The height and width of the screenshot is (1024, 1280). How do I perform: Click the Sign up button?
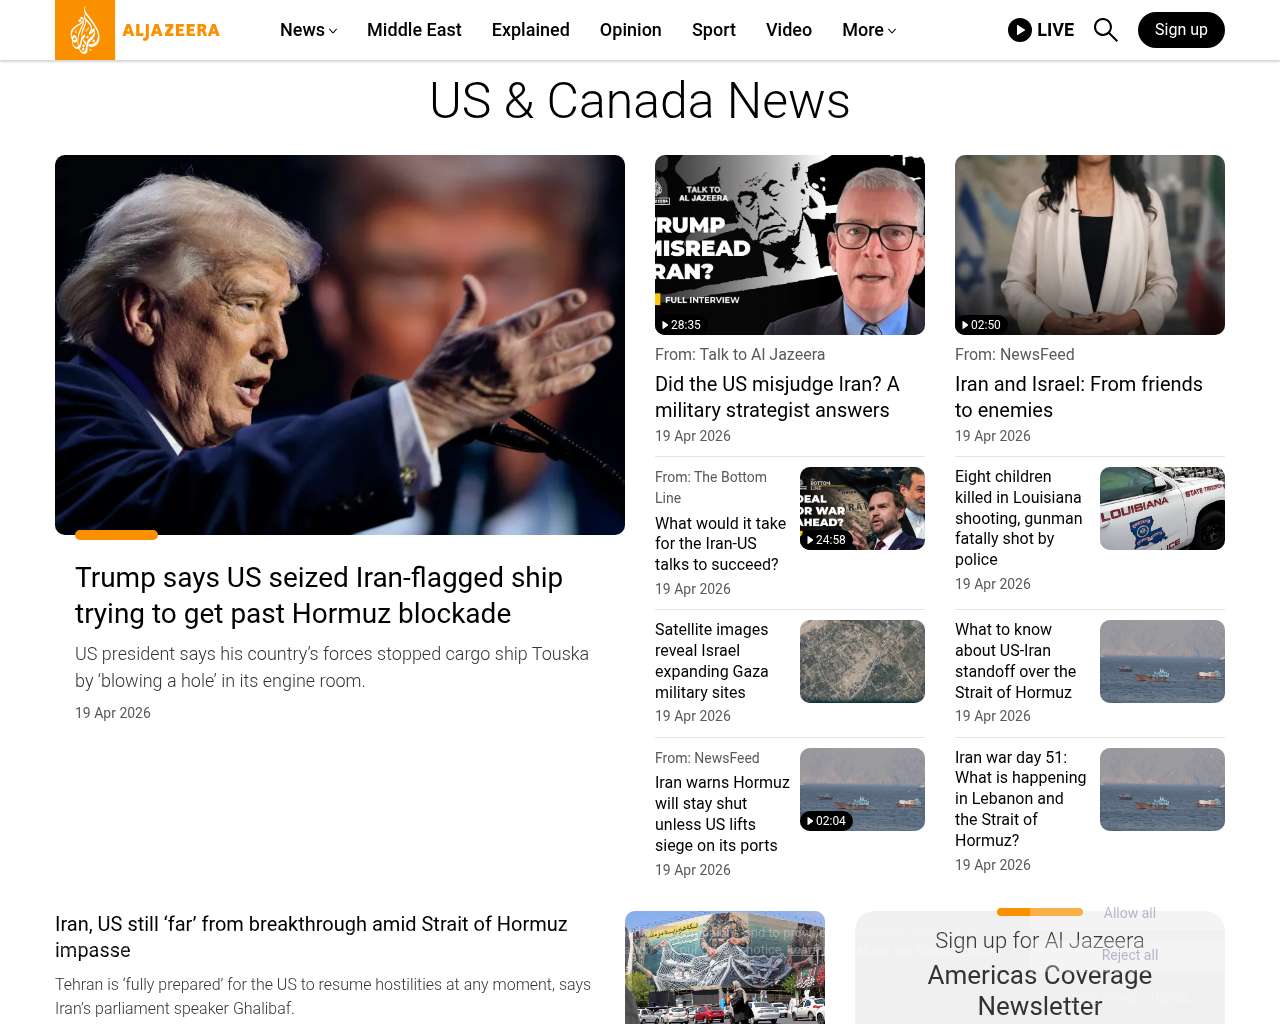coord(1181,30)
